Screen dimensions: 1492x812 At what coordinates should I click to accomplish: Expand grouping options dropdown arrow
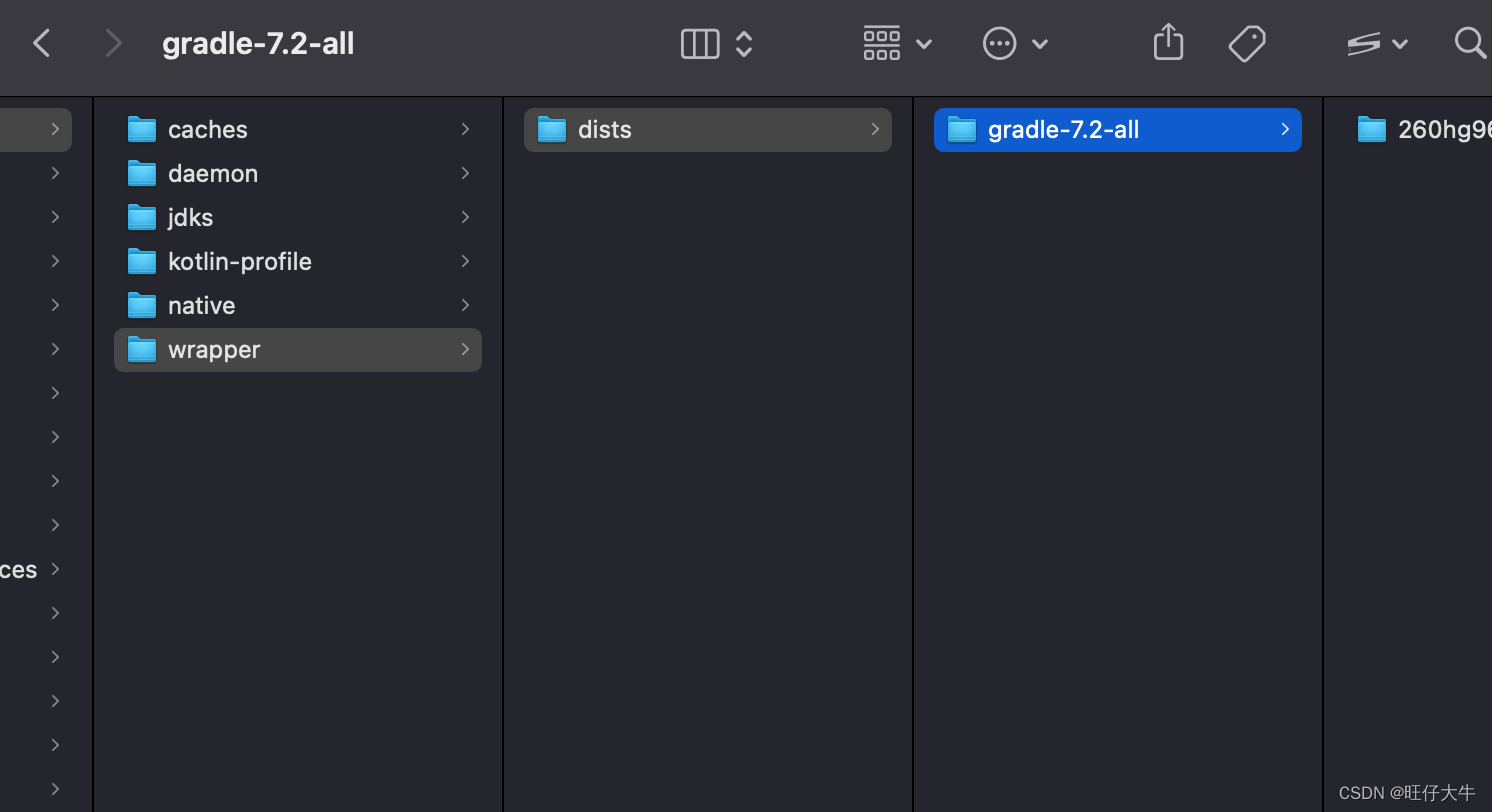924,44
